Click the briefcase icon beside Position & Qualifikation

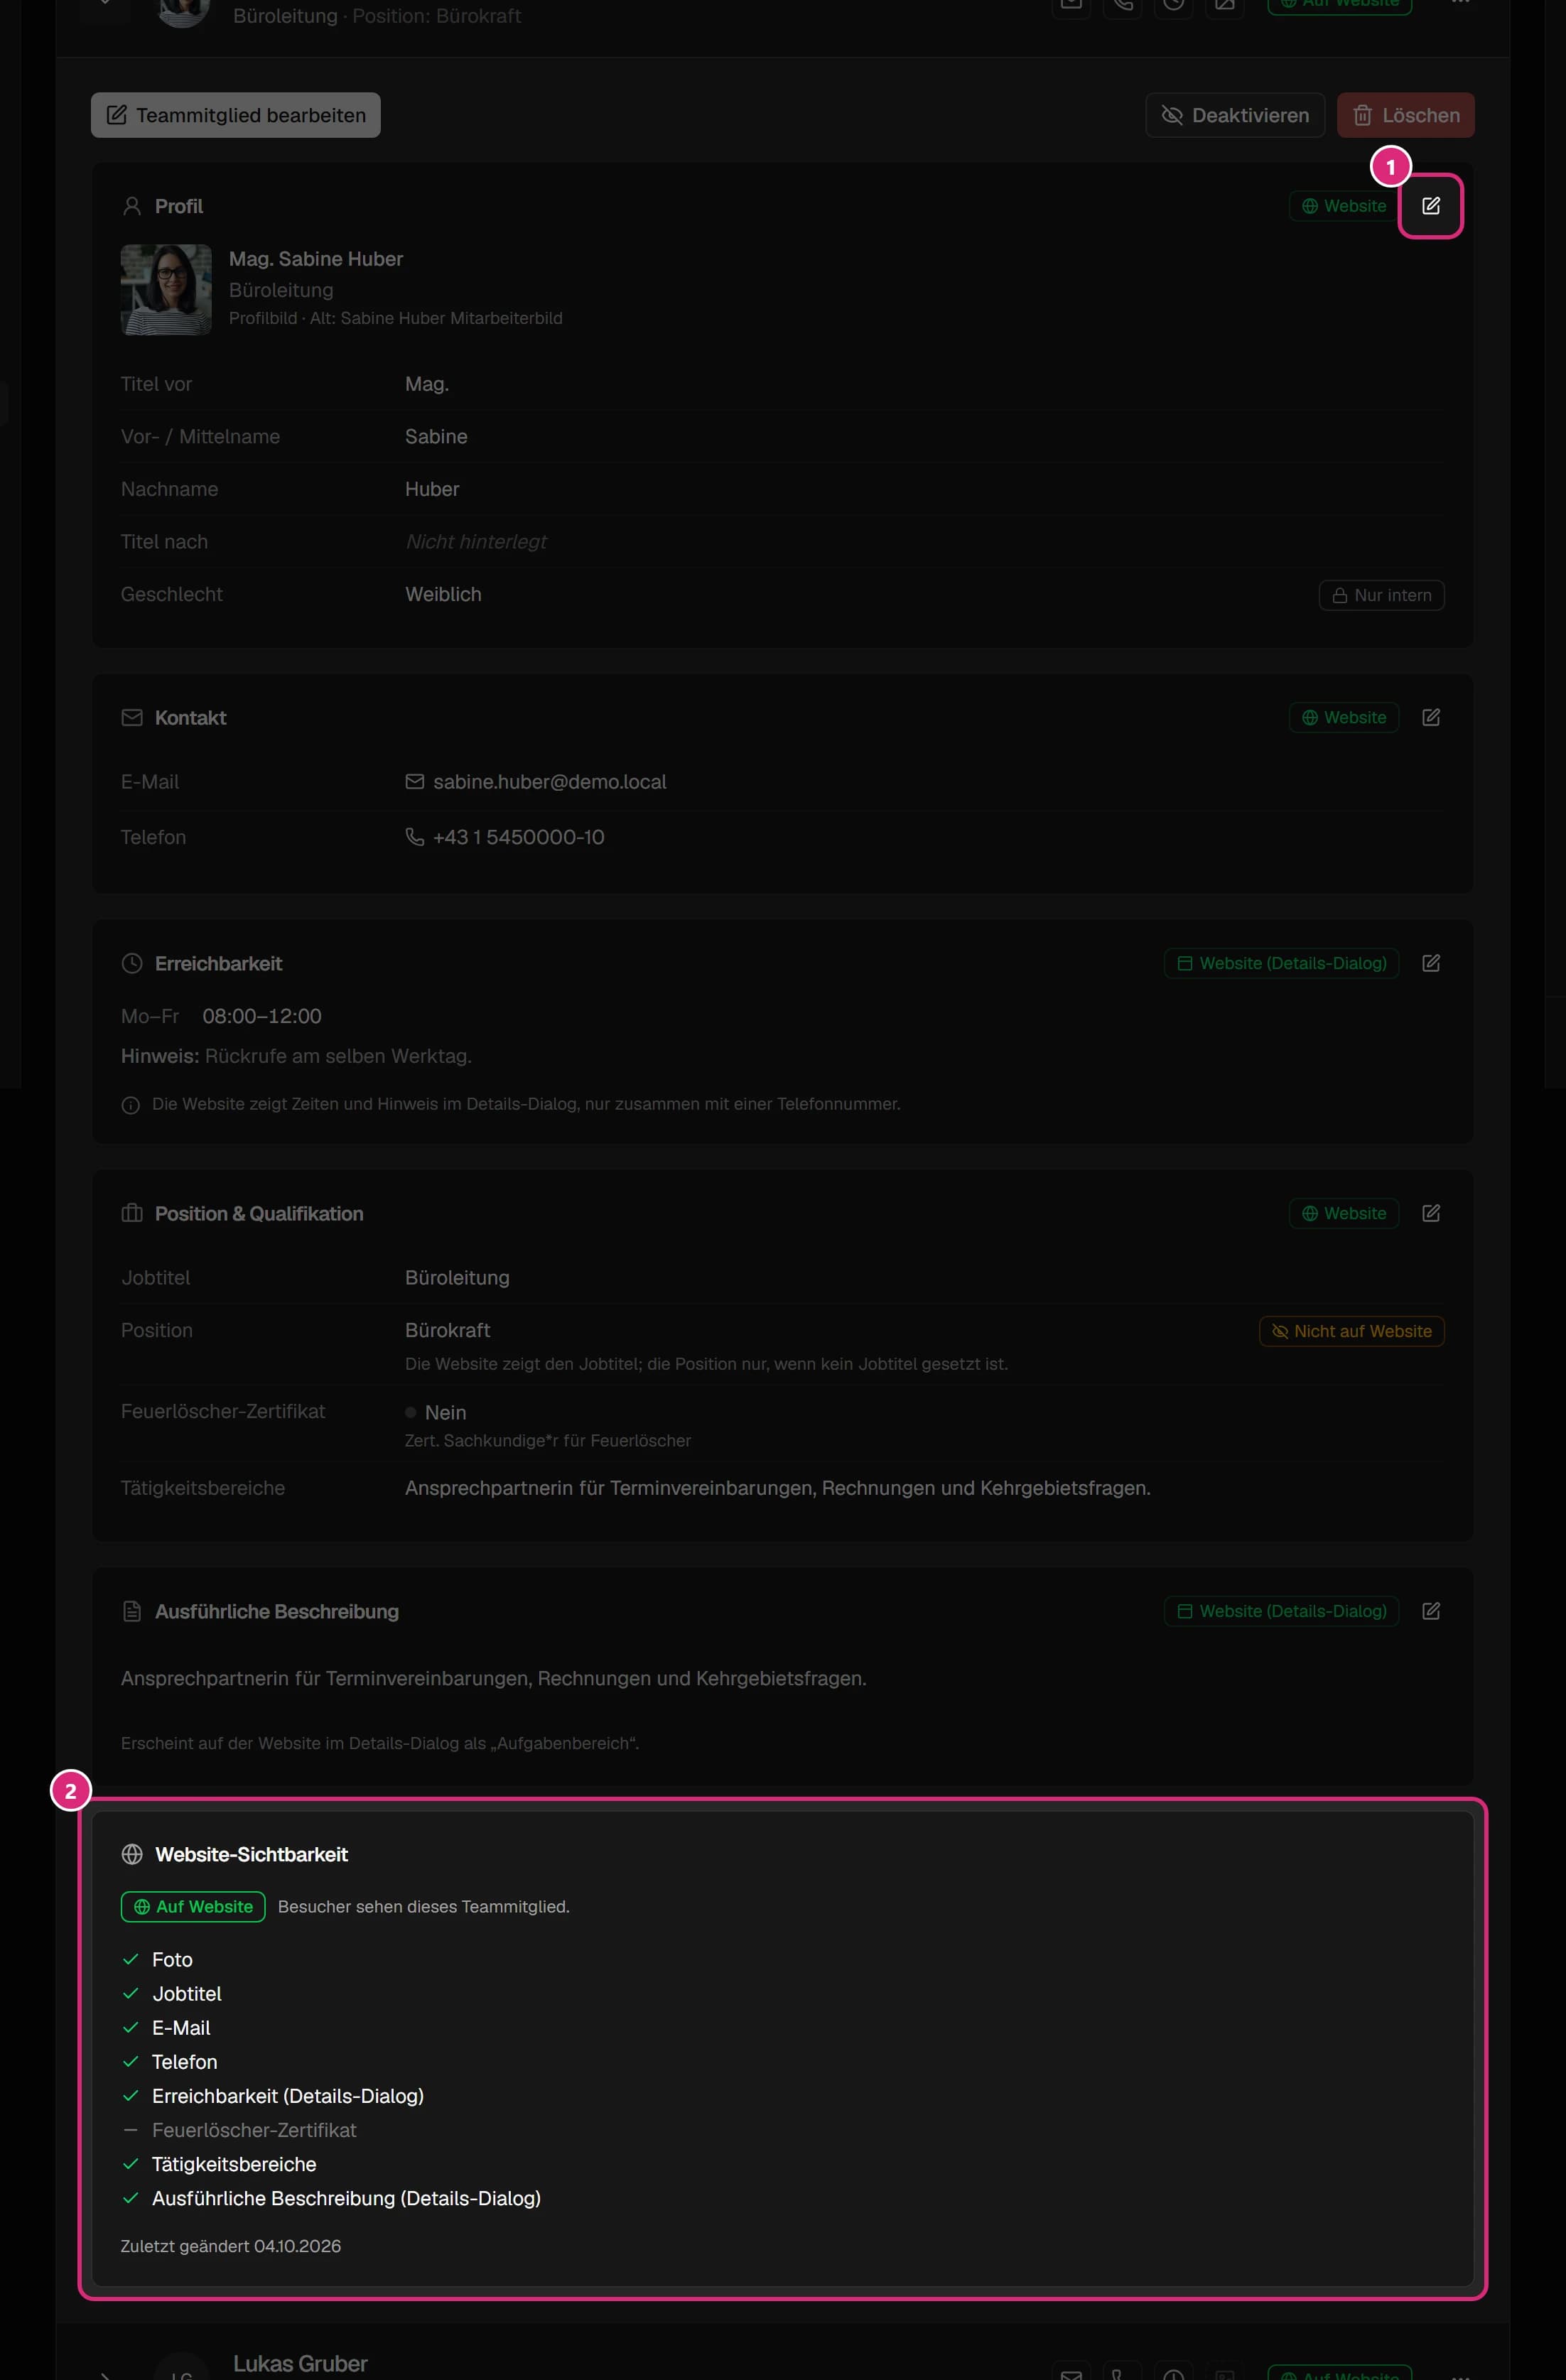pyautogui.click(x=132, y=1213)
